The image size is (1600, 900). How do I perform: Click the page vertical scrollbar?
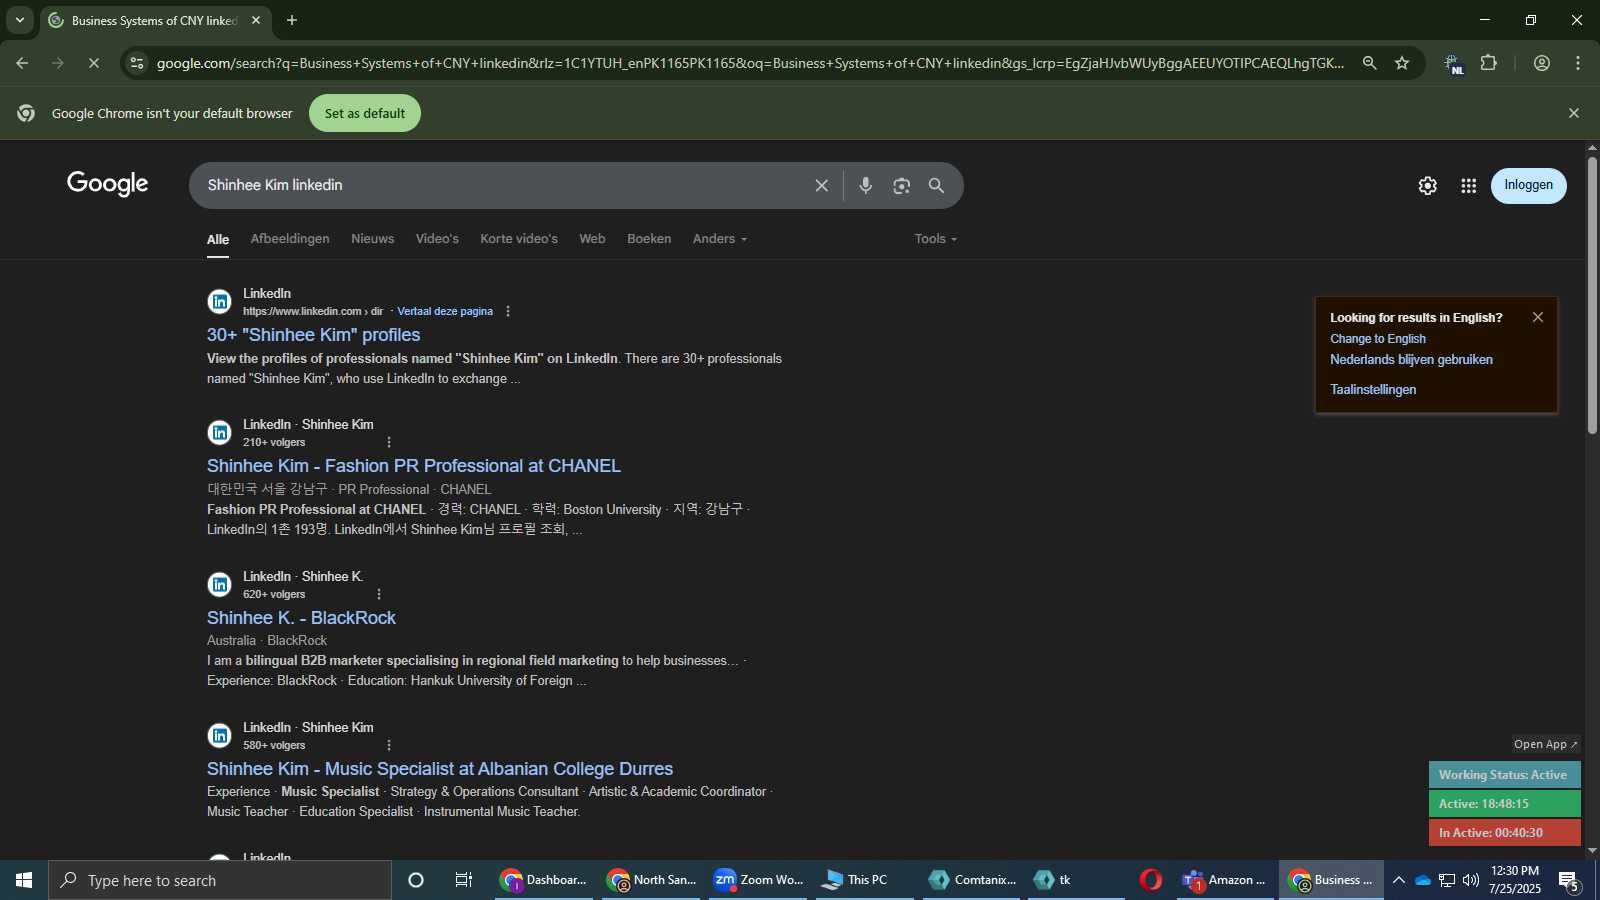1592,295
